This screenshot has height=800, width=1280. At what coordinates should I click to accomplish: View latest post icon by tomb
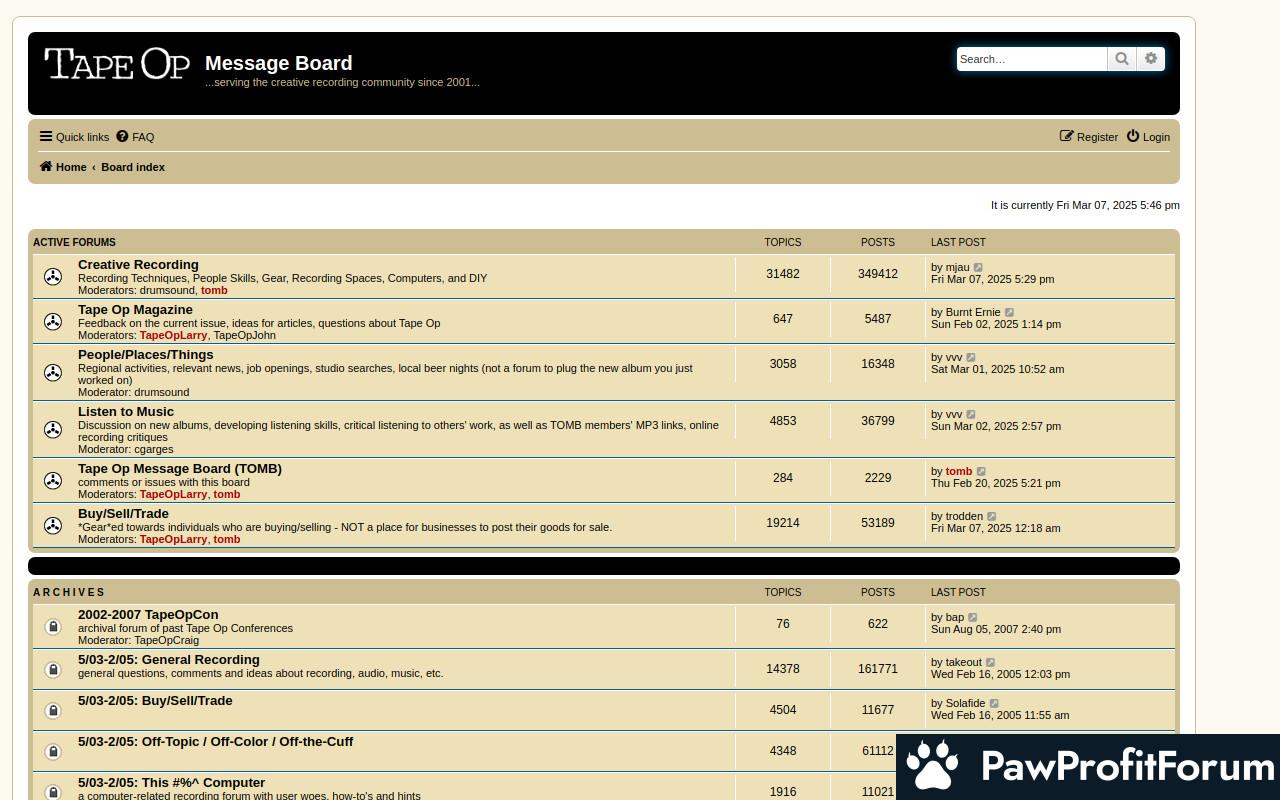coord(981,472)
